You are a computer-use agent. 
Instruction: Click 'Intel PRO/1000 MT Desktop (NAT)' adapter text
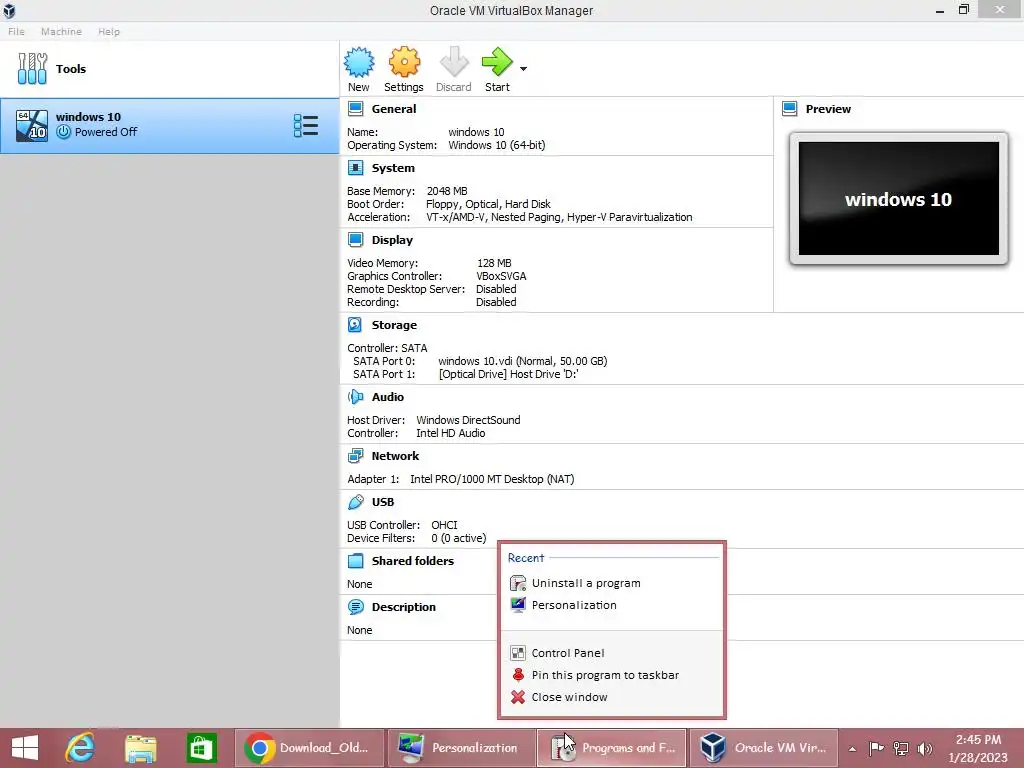pos(492,479)
